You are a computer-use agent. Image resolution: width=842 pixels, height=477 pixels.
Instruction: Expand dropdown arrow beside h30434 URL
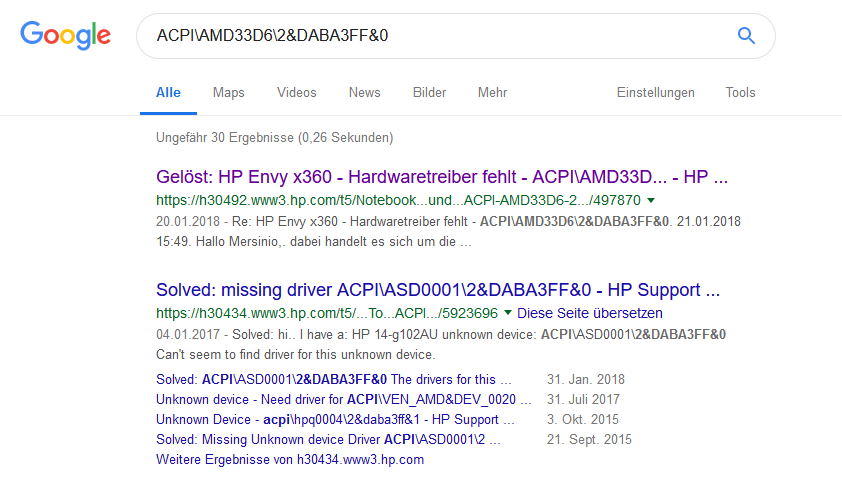coord(507,313)
